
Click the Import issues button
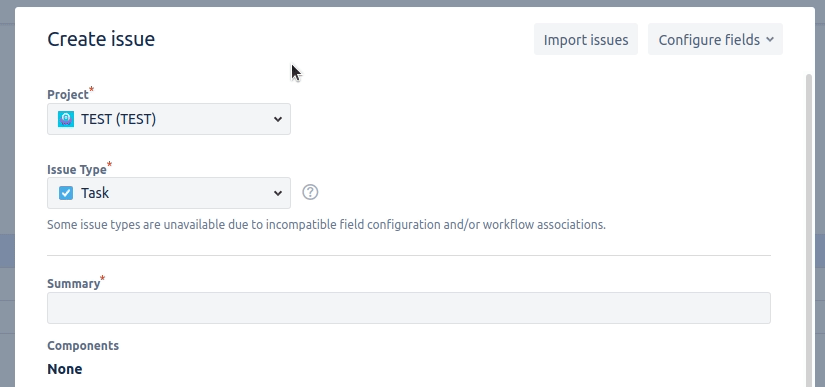[586, 39]
